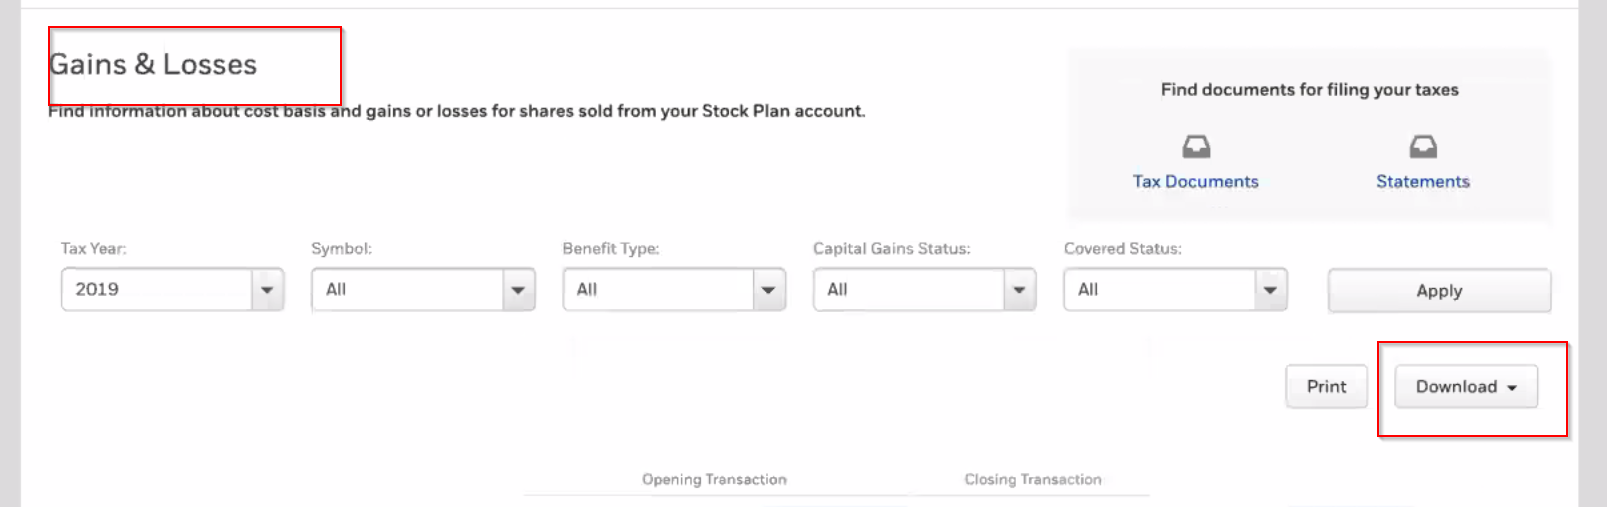Click the "Find documents for filing your taxes" heading
Screen dimensions: 1607x507
pyautogui.click(x=1309, y=90)
